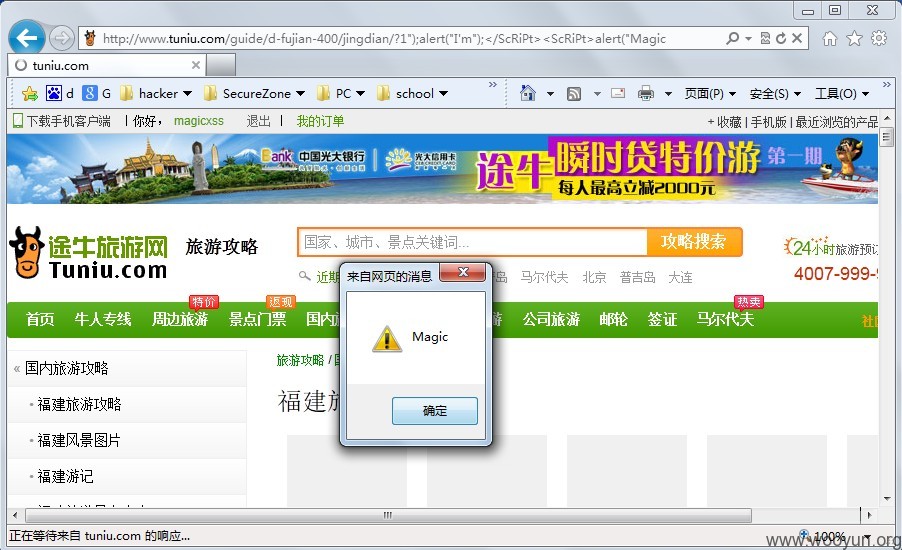
Task: Open the dropdown arrow beside home page icon
Action: pos(550,93)
